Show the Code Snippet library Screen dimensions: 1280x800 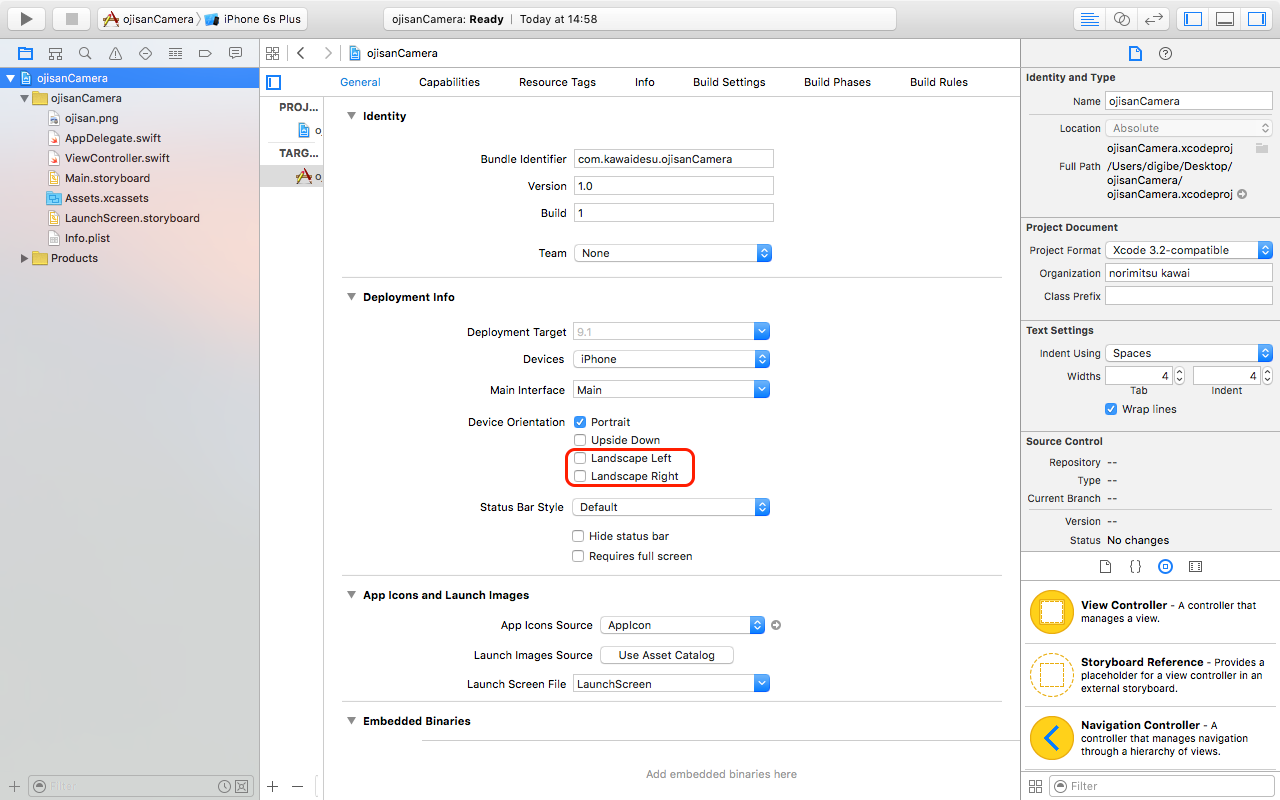pos(1135,566)
